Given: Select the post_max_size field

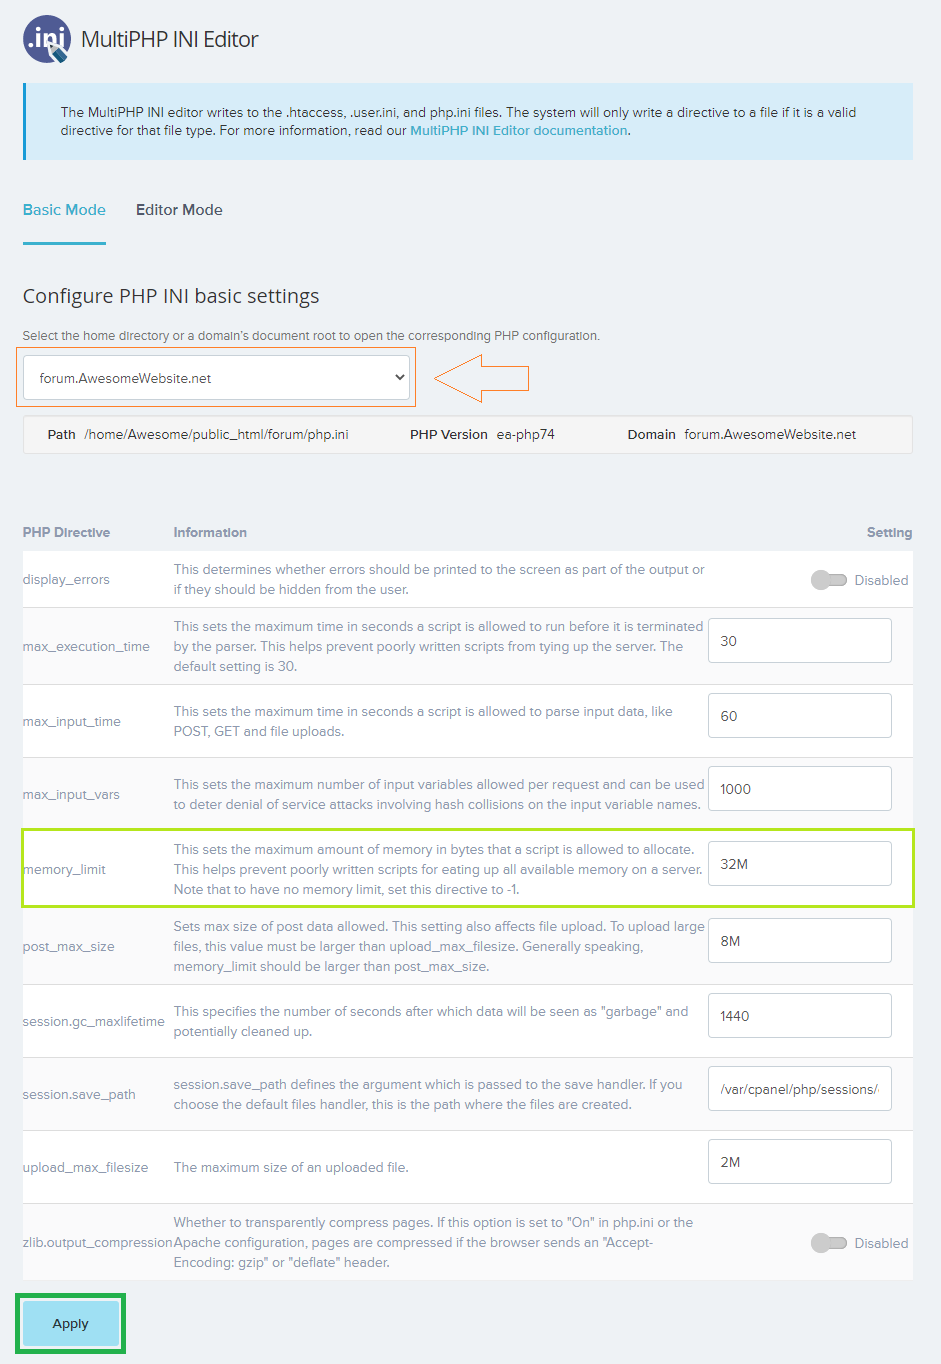Looking at the screenshot, I should pyautogui.click(x=799, y=941).
